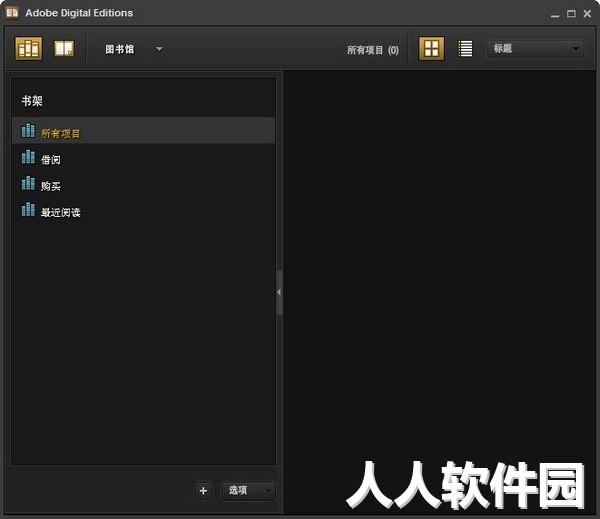Open the 选项 options dropdown

pyautogui.click(x=248, y=490)
